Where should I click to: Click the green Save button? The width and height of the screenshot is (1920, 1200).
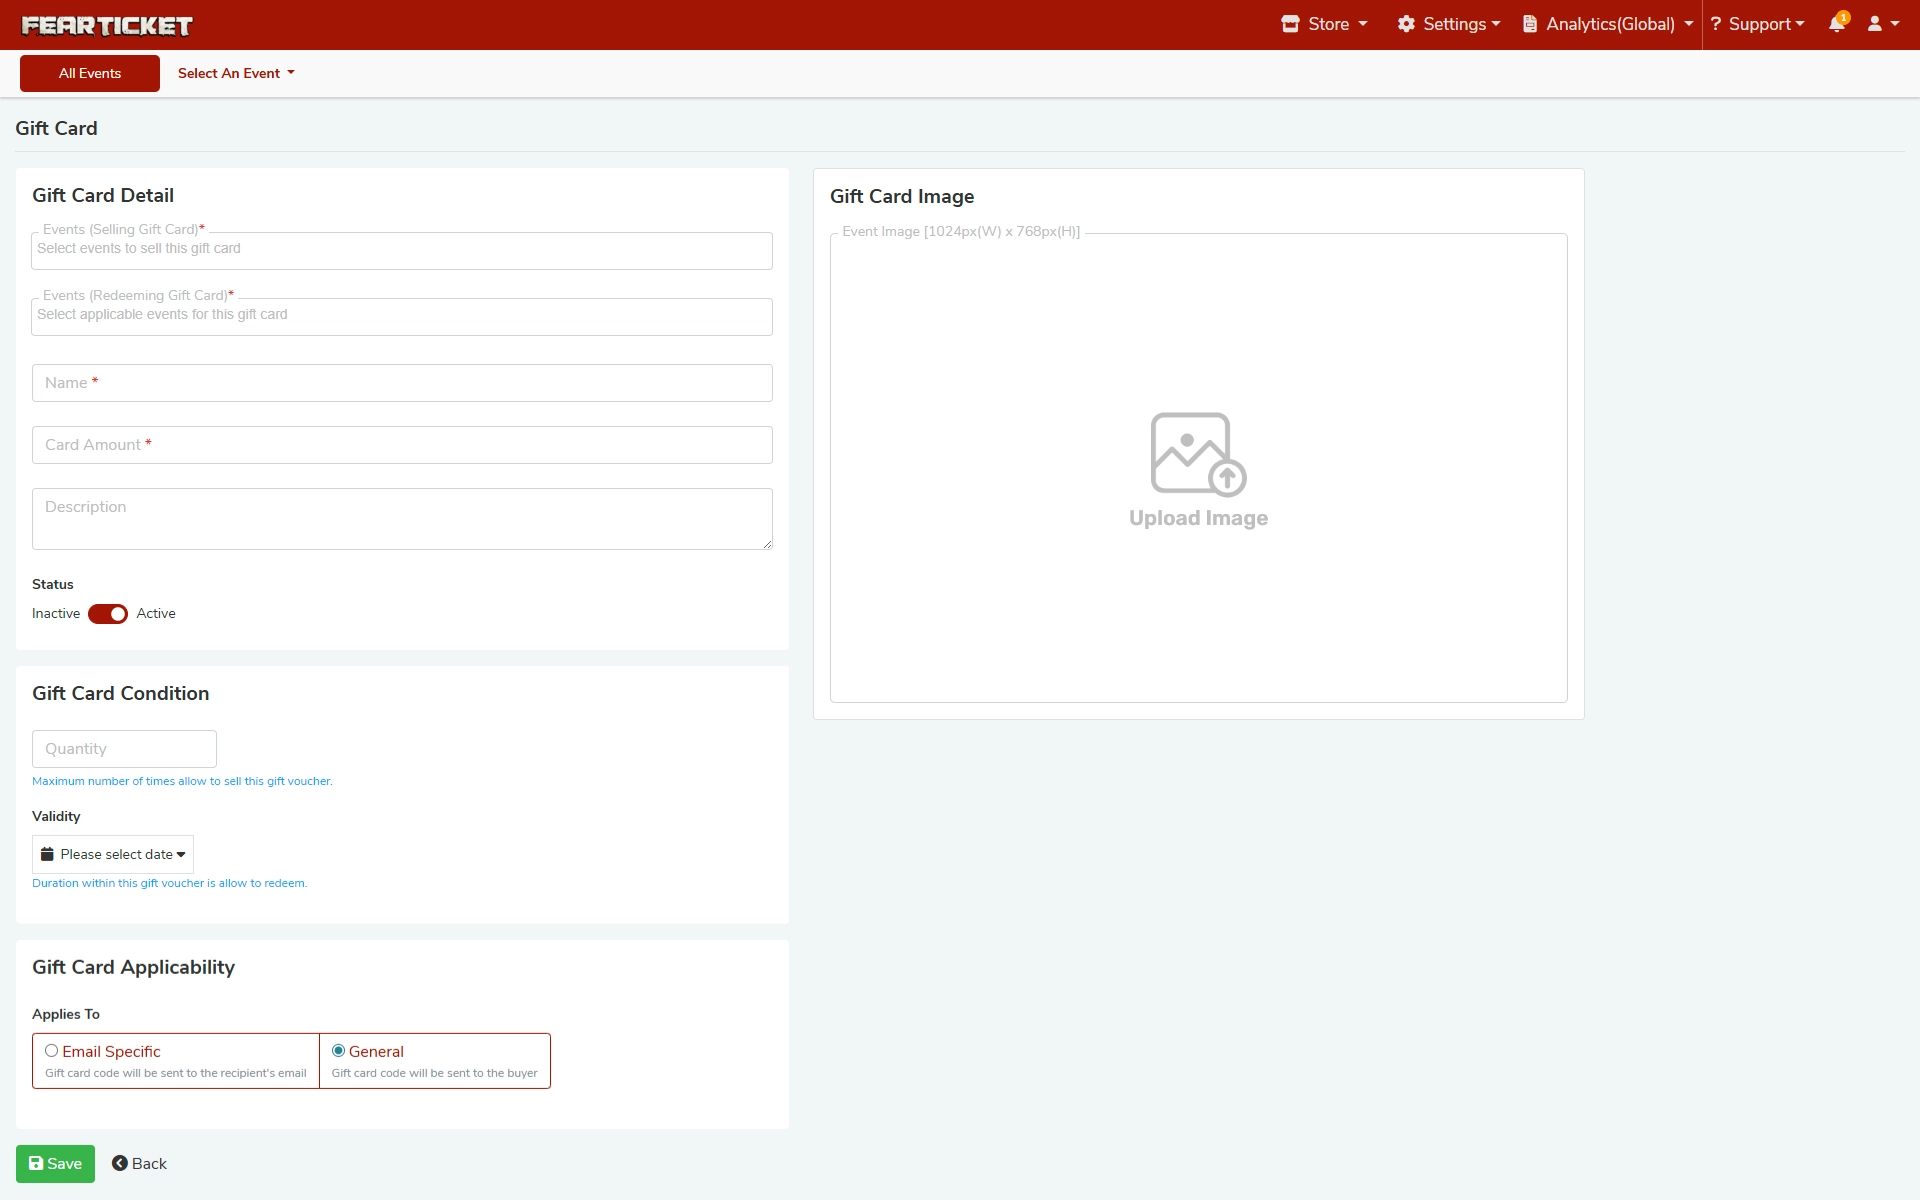pyautogui.click(x=55, y=1164)
